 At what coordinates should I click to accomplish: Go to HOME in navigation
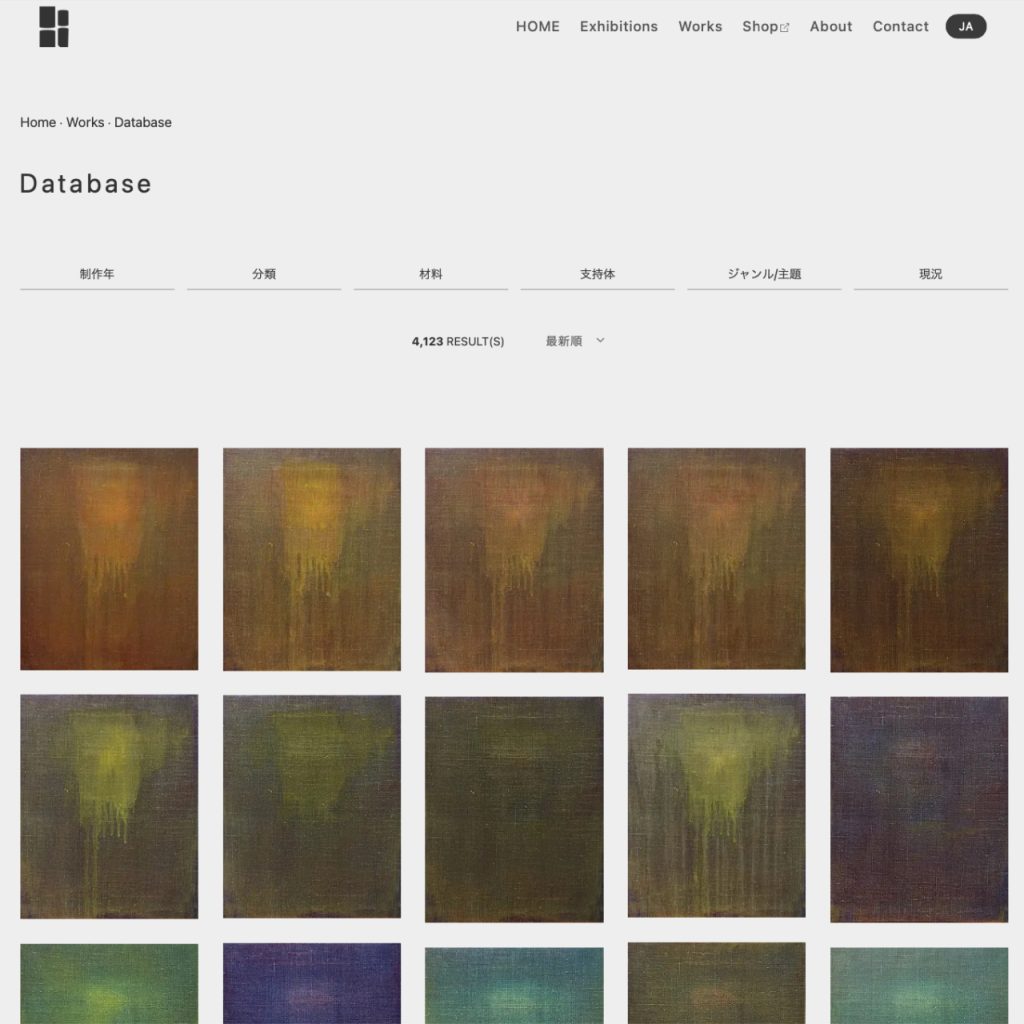pos(537,27)
